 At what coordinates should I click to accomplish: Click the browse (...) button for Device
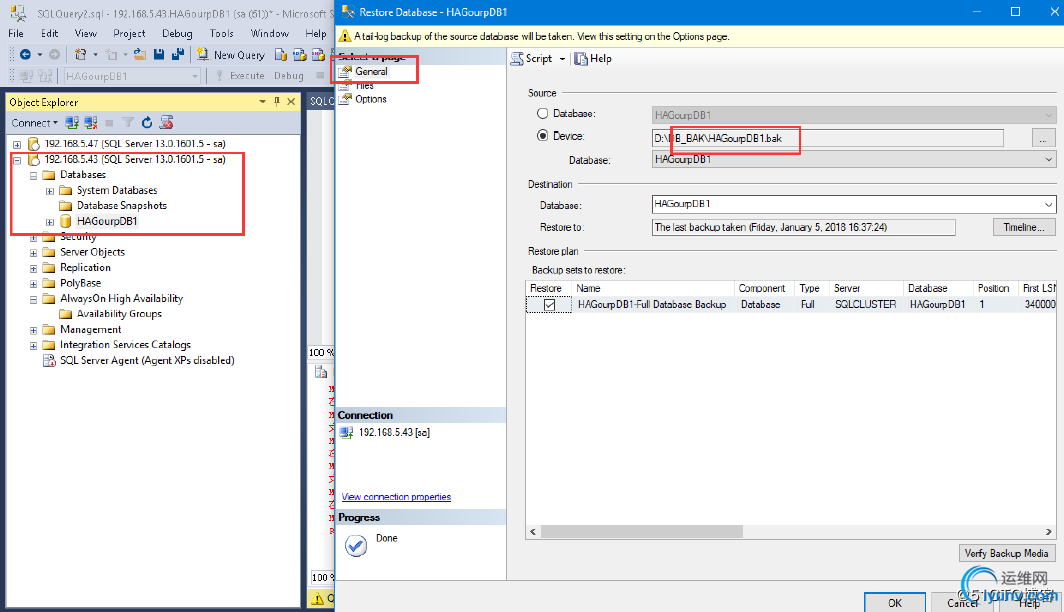[x=1043, y=138]
